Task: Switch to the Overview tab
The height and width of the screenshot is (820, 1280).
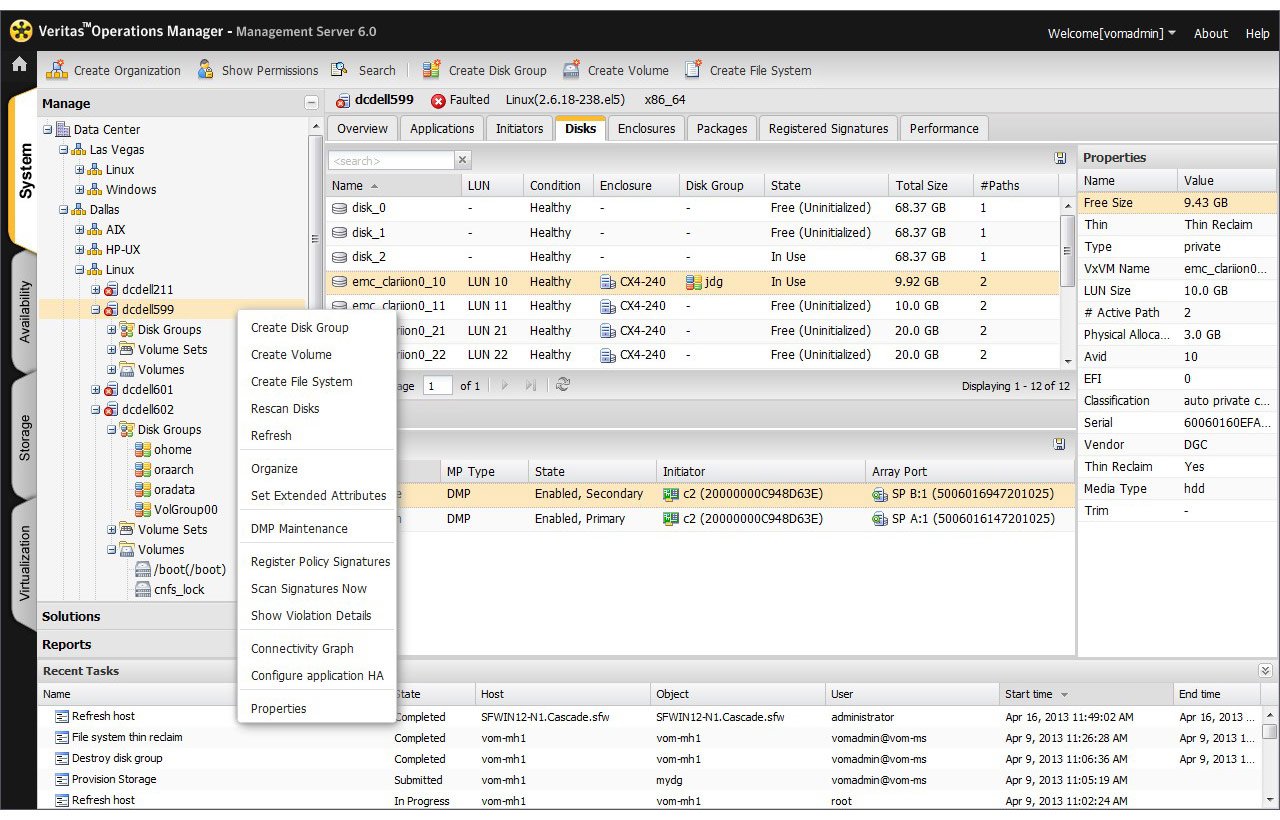Action: click(x=362, y=129)
